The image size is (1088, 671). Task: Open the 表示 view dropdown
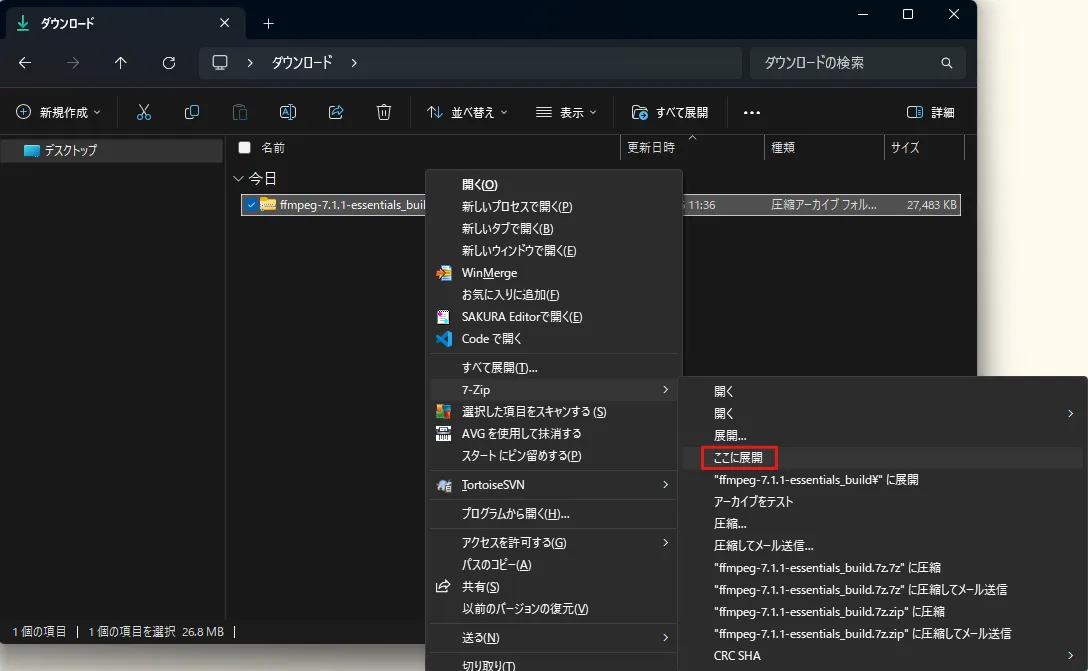[x=566, y=112]
